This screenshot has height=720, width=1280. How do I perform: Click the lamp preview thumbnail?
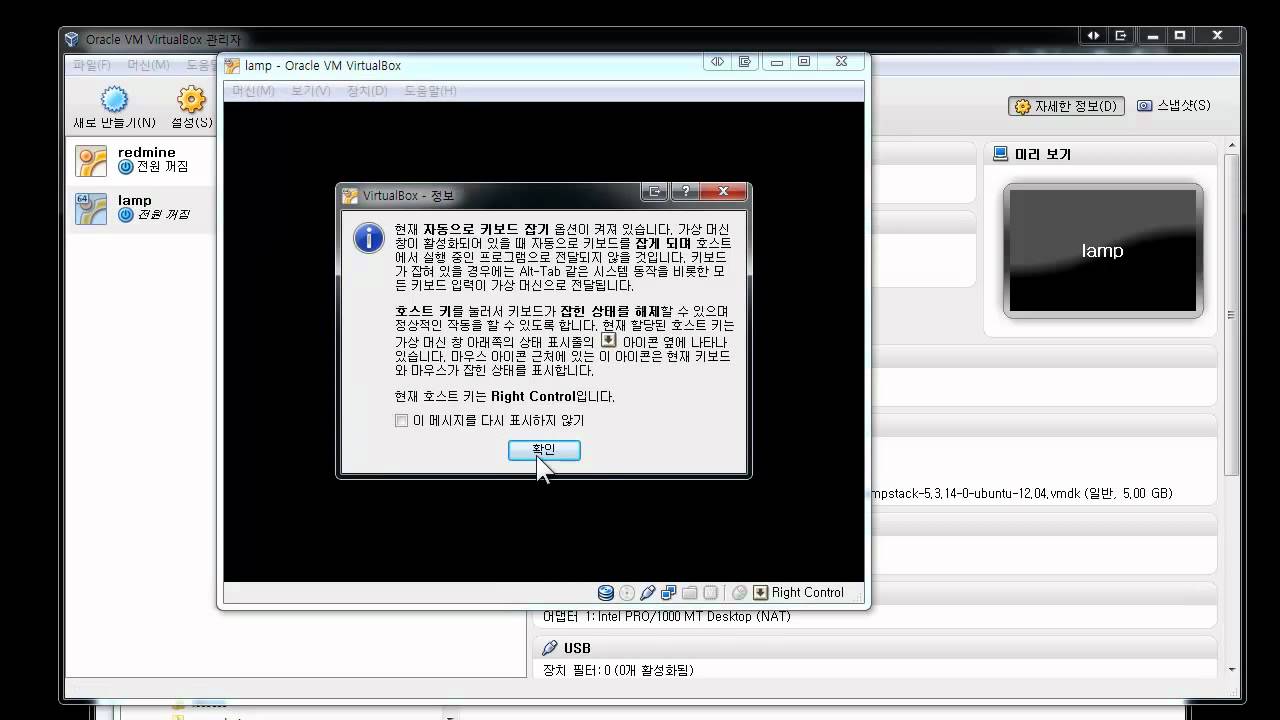pyautogui.click(x=1103, y=251)
